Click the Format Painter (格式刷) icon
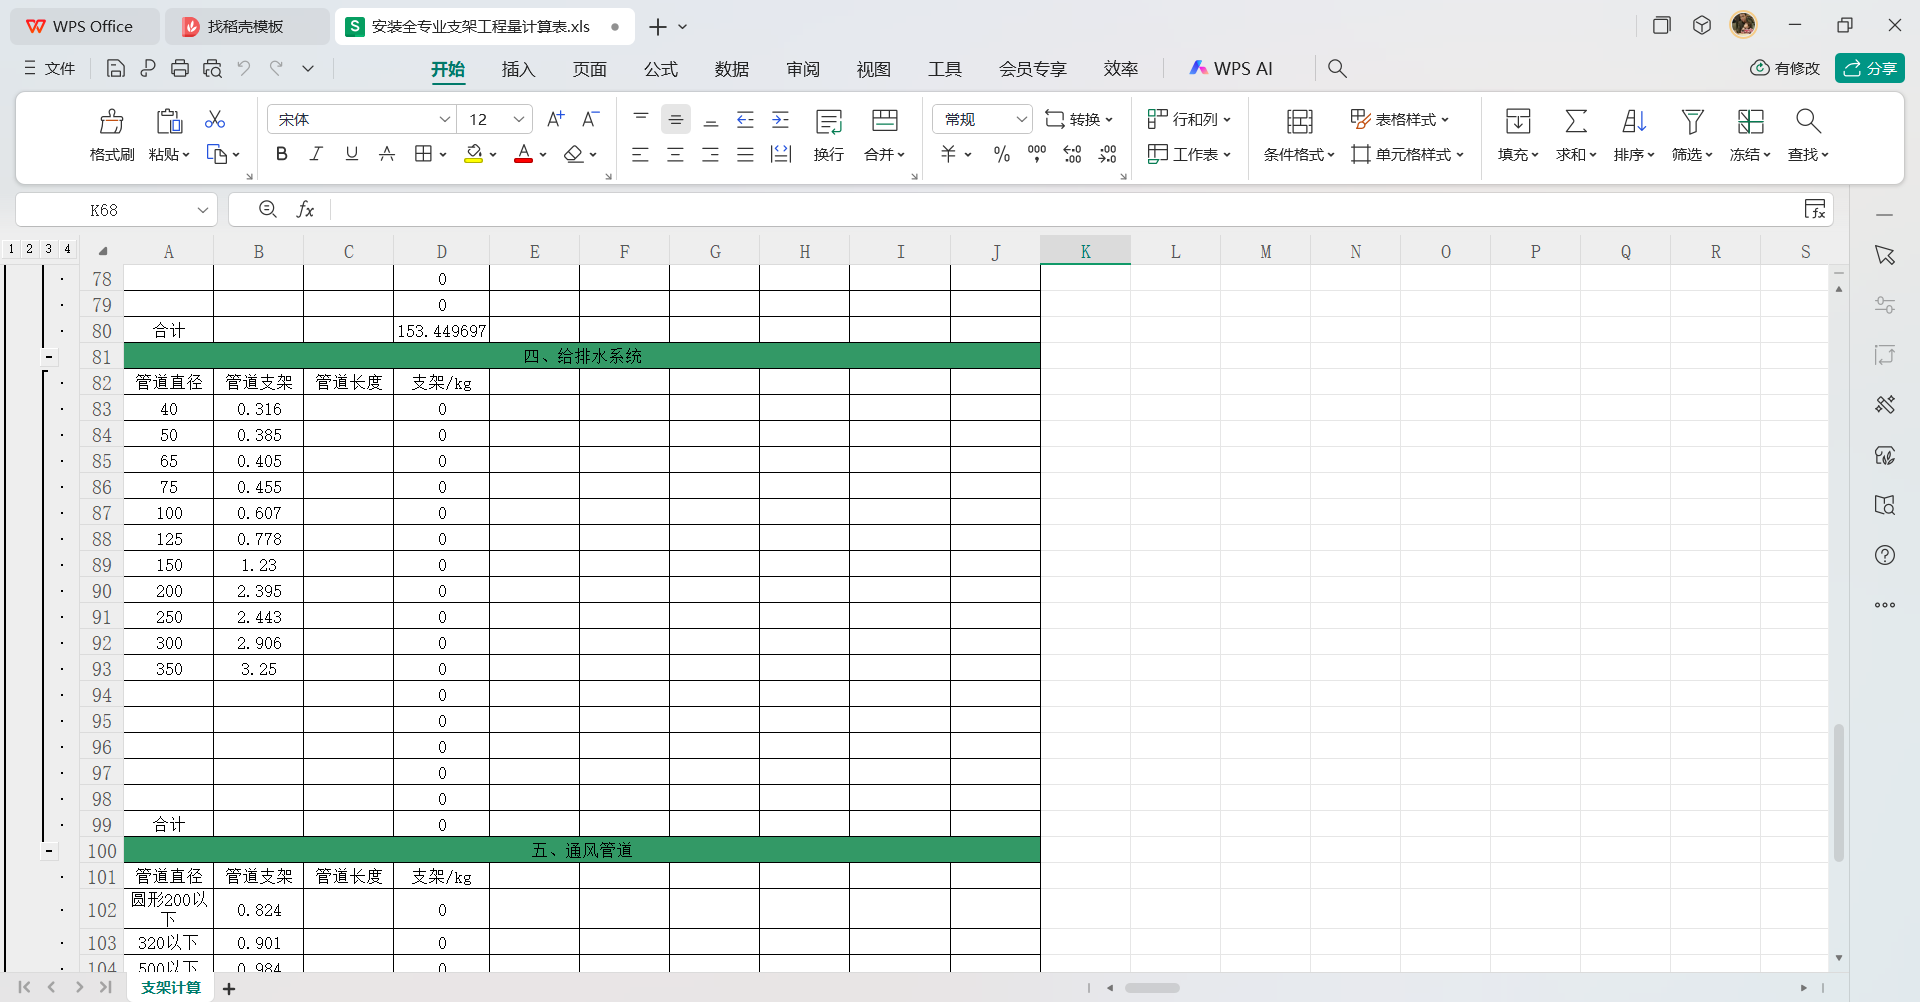 [111, 121]
